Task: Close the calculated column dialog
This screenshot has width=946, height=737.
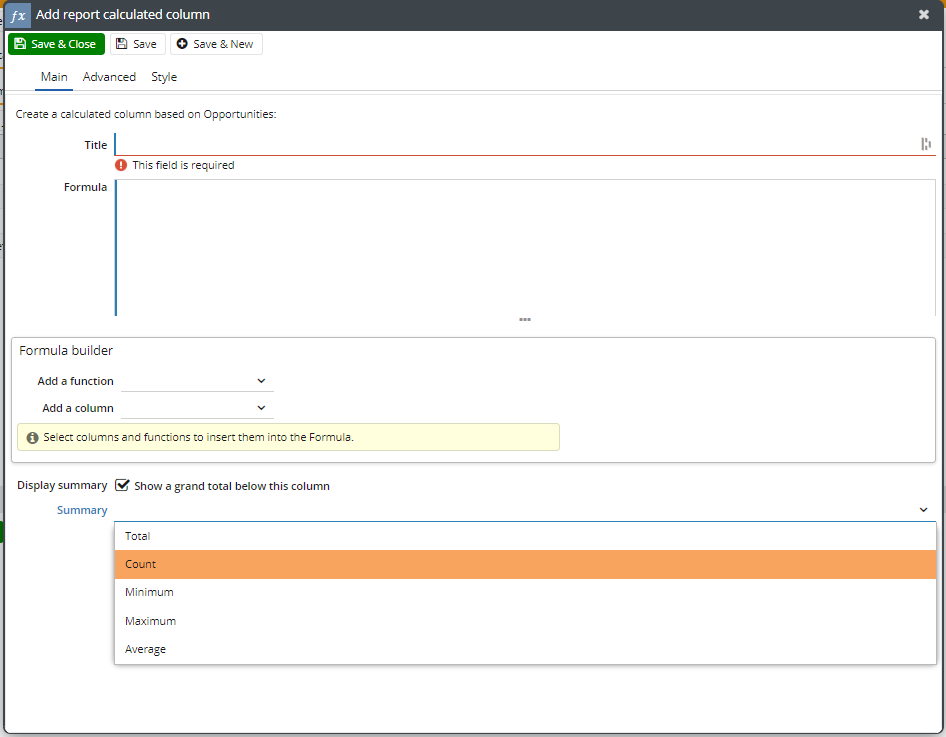Action: (x=924, y=15)
